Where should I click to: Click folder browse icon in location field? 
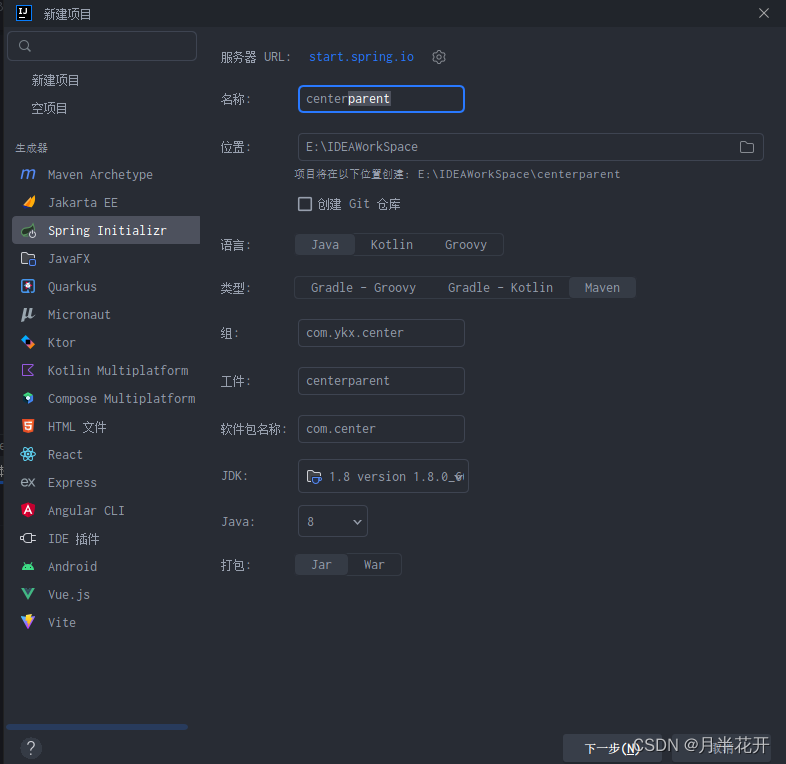point(747,147)
